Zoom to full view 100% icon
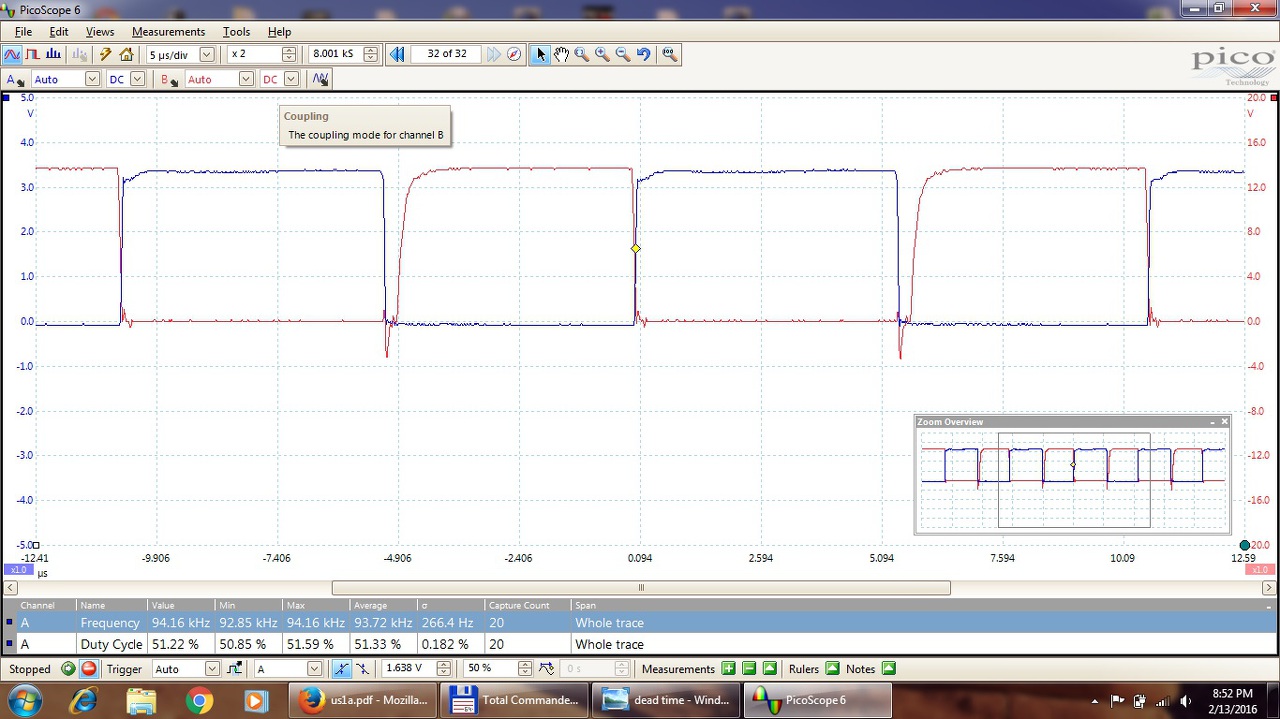 click(x=669, y=54)
